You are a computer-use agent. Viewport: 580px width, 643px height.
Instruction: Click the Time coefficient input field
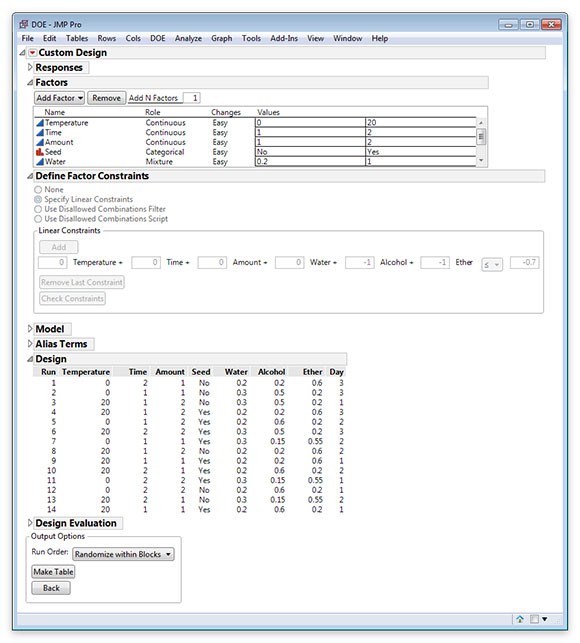click(146, 262)
